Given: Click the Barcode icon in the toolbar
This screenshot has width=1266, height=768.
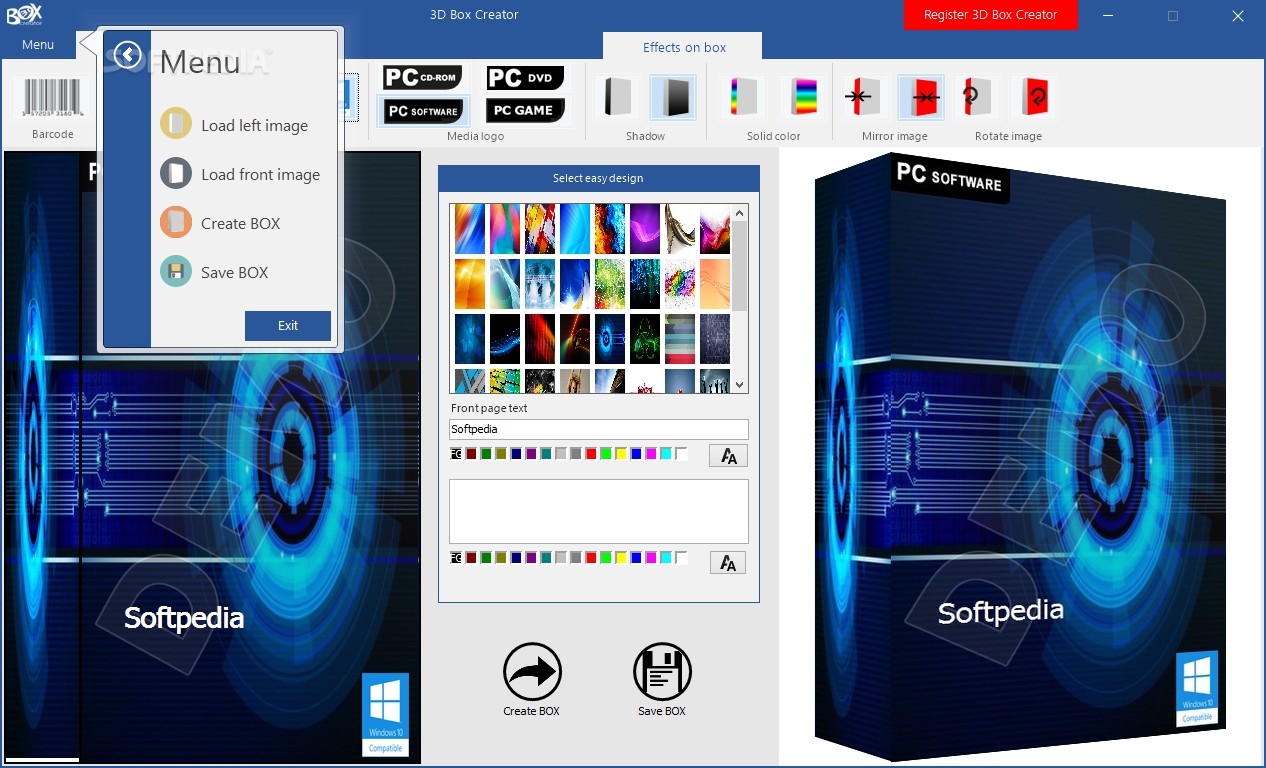Looking at the screenshot, I should point(52,98).
